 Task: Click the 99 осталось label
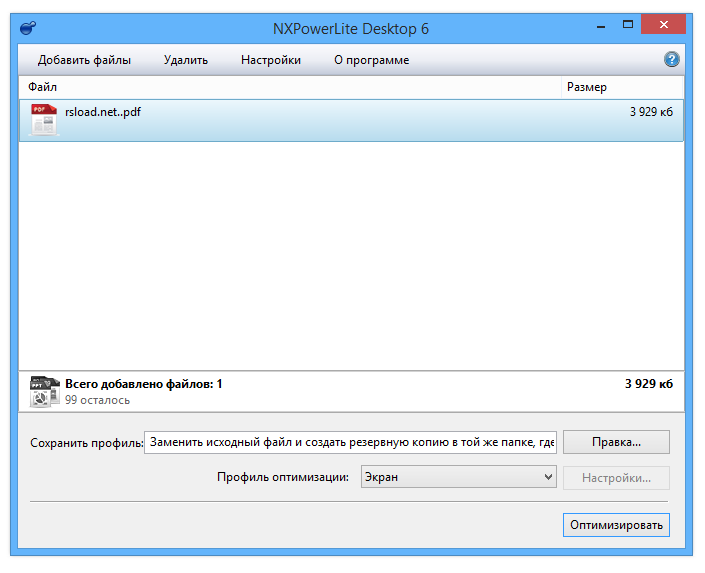(x=97, y=400)
